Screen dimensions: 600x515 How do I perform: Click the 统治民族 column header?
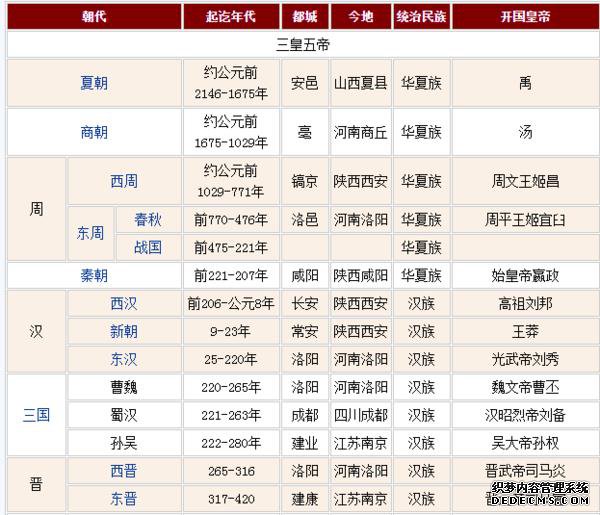422,16
